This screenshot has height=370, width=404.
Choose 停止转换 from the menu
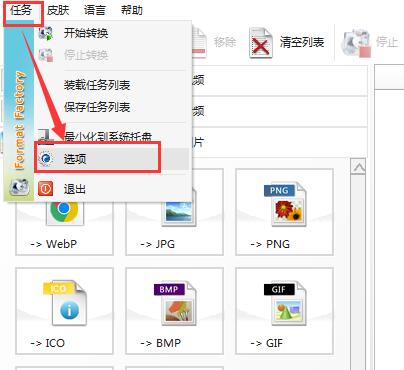tap(86, 55)
